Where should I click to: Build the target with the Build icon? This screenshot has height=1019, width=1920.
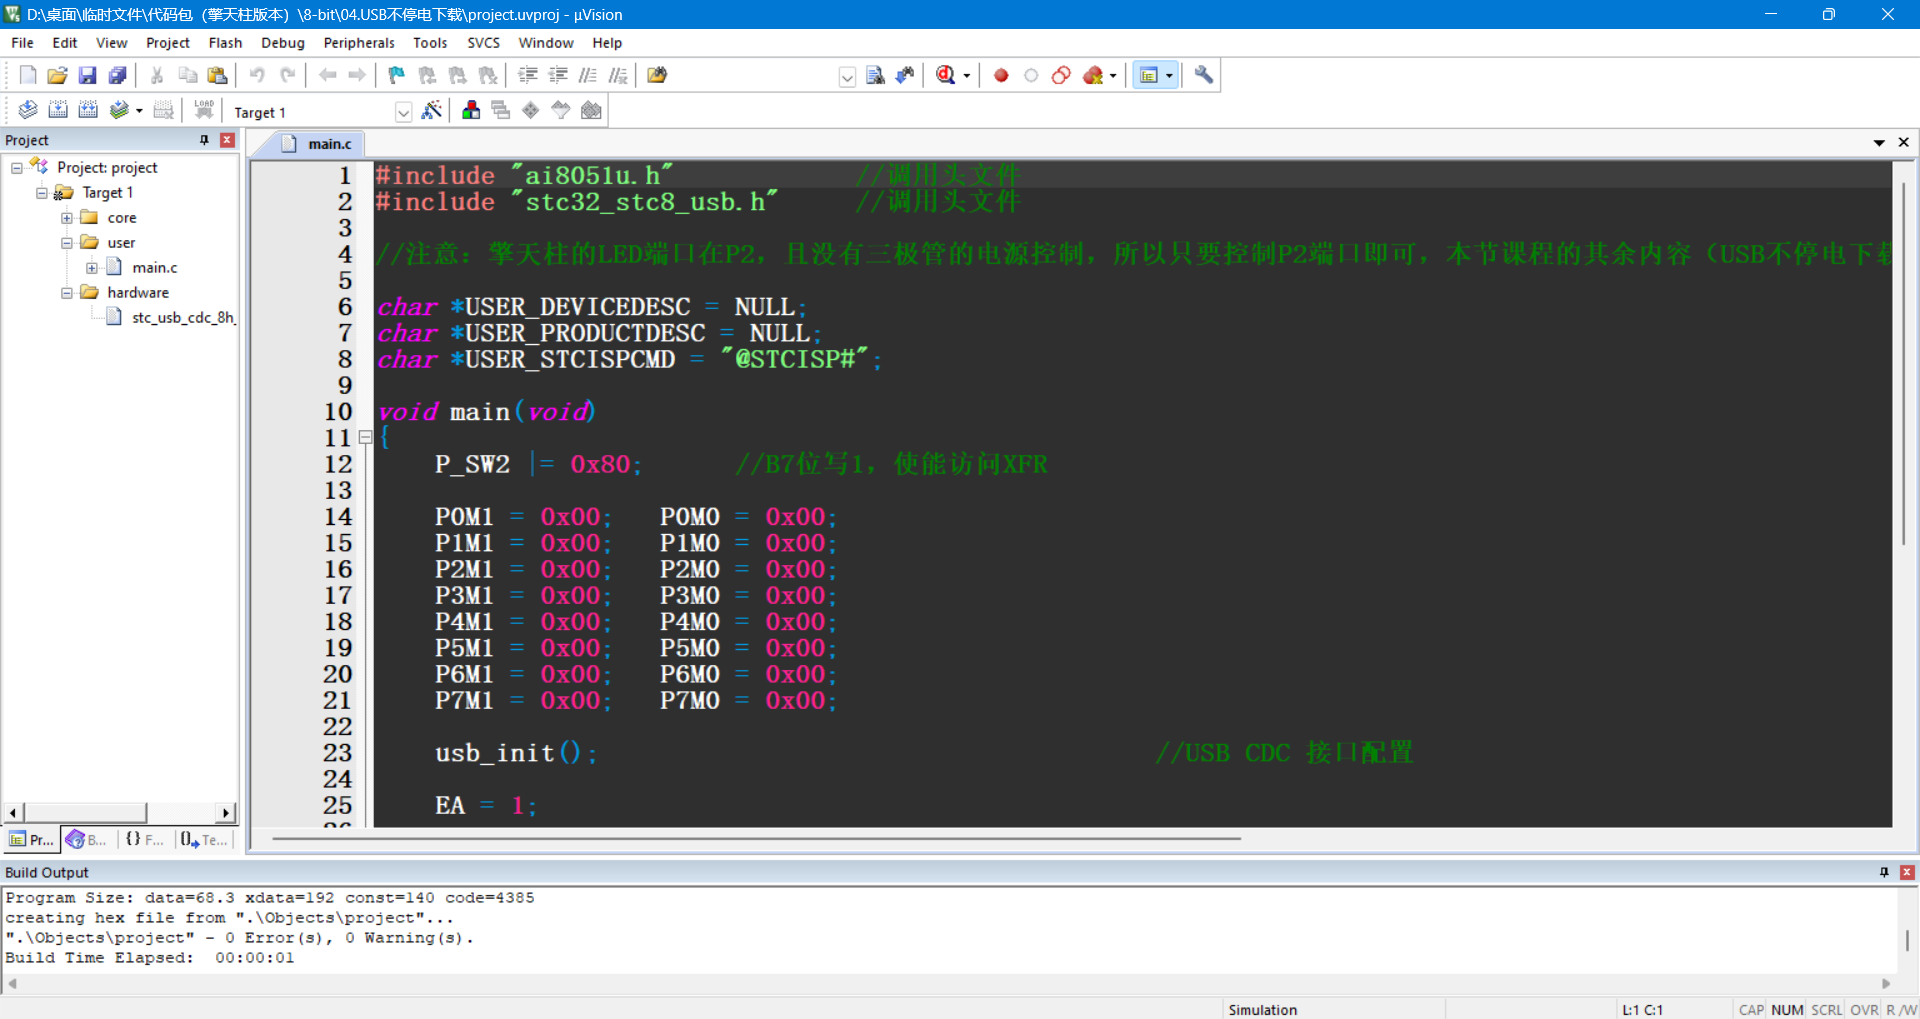(58, 110)
